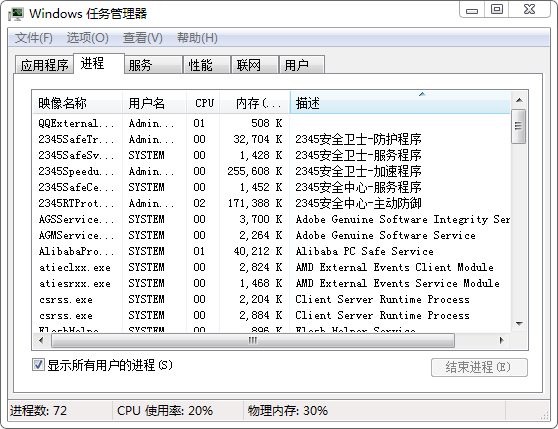Click the 结束进程(E) button

click(479, 367)
